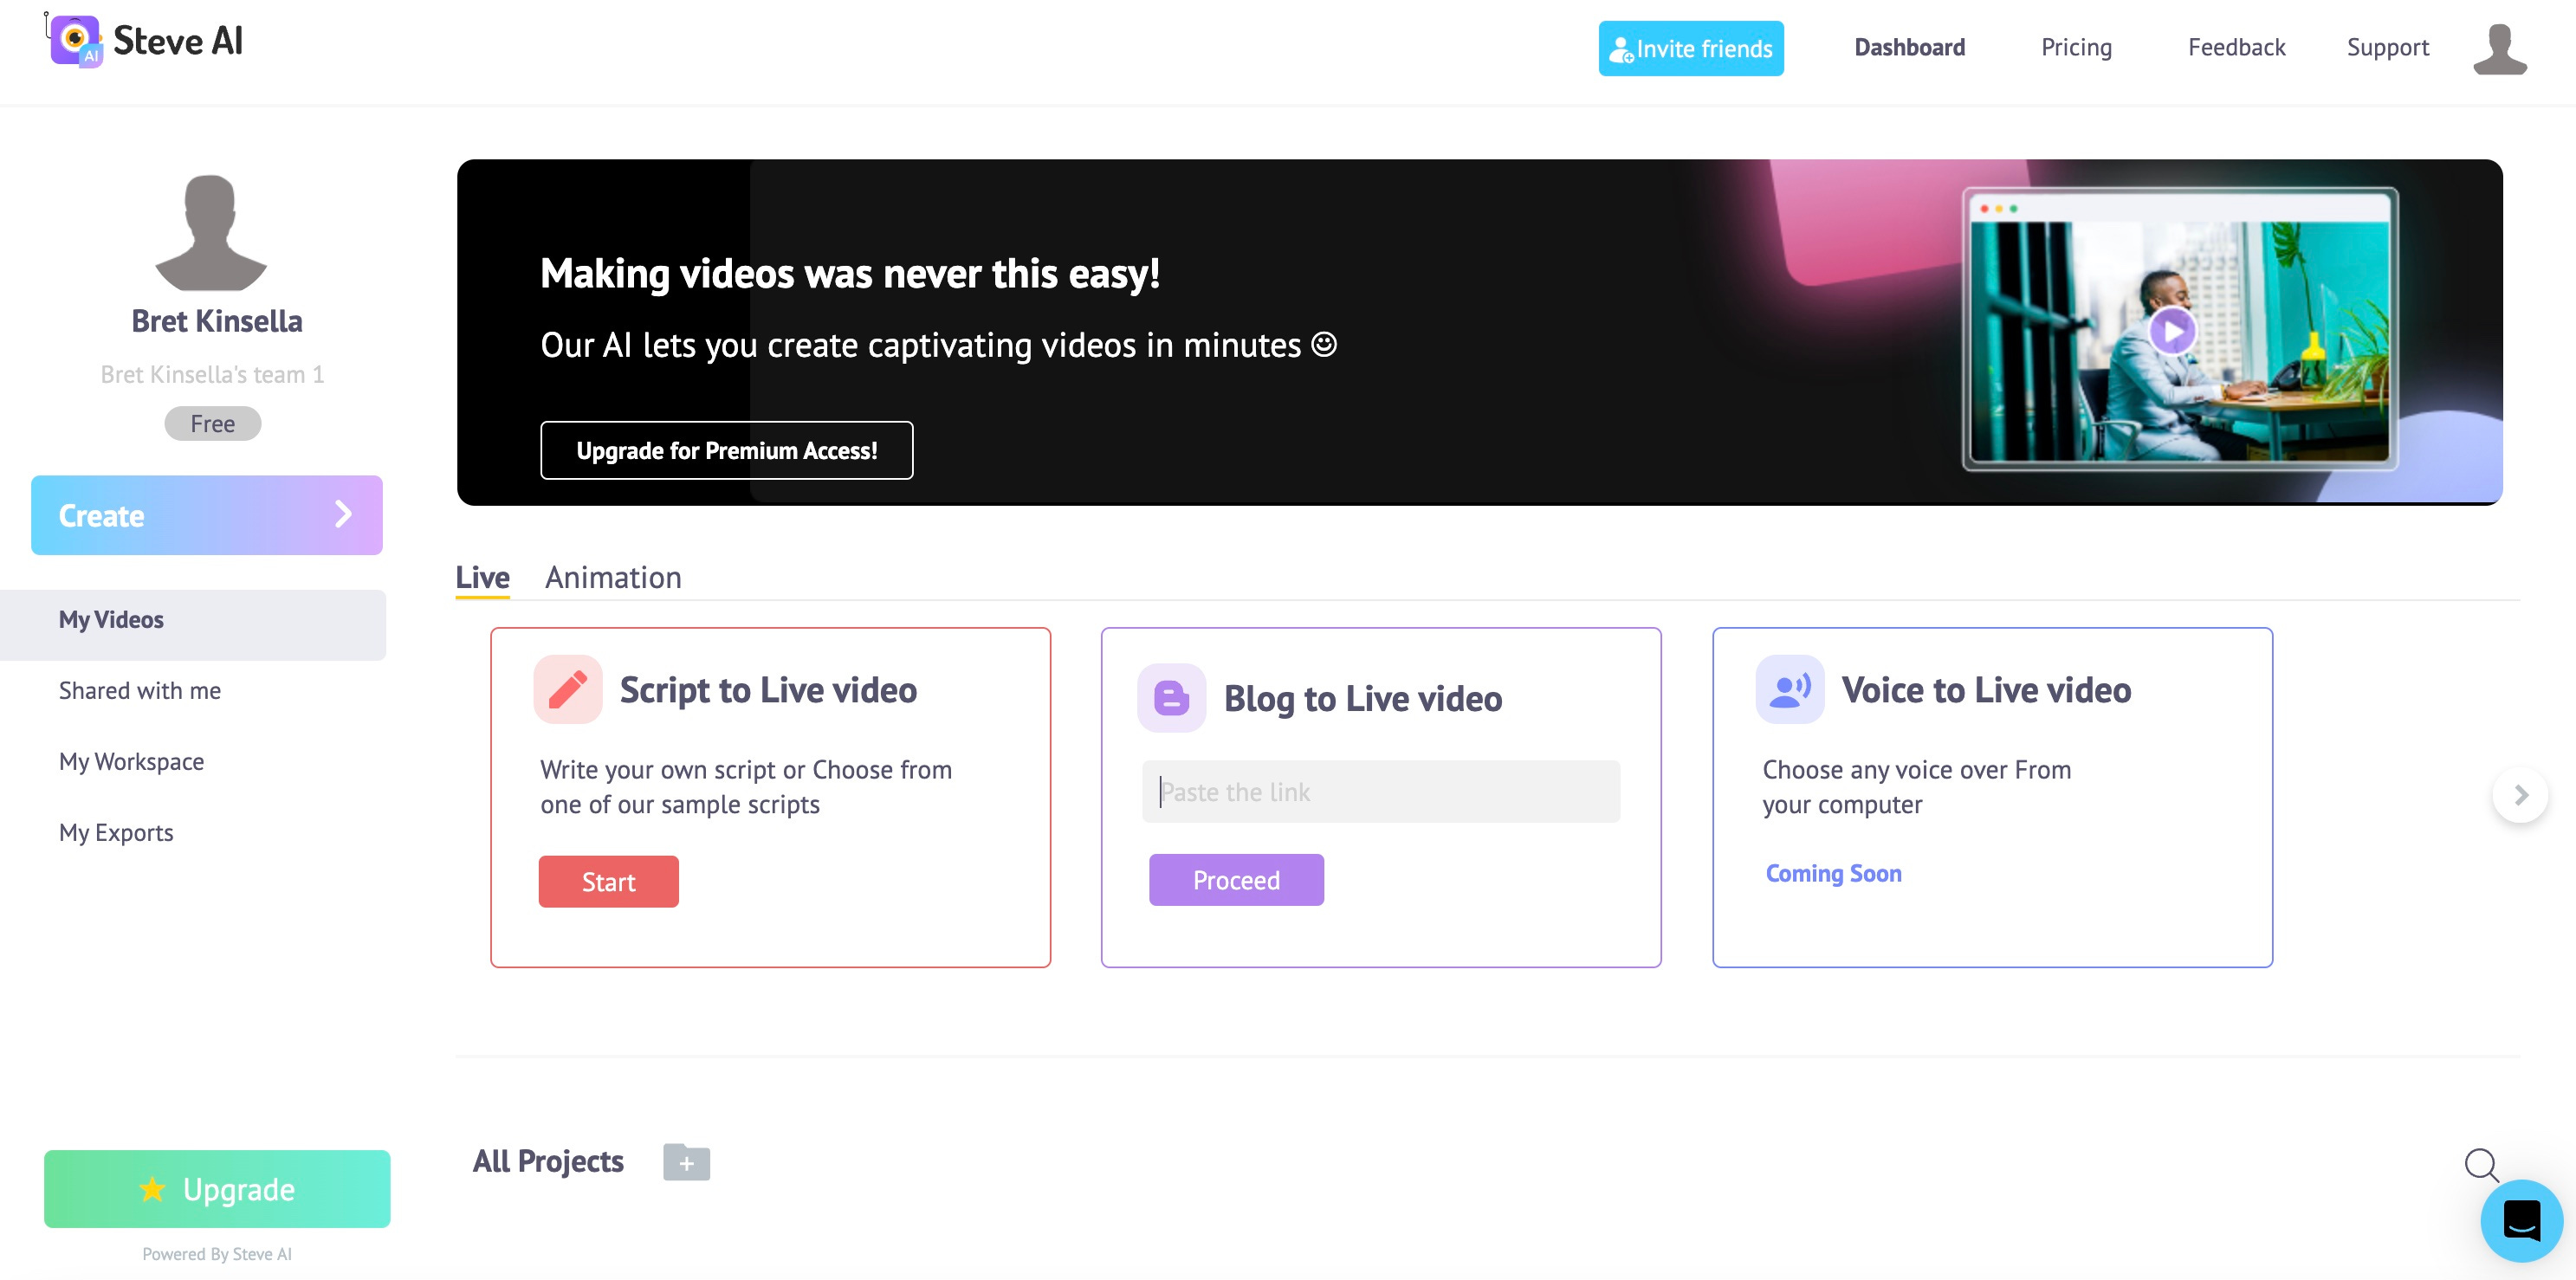Switch to the Live tab

tap(483, 578)
